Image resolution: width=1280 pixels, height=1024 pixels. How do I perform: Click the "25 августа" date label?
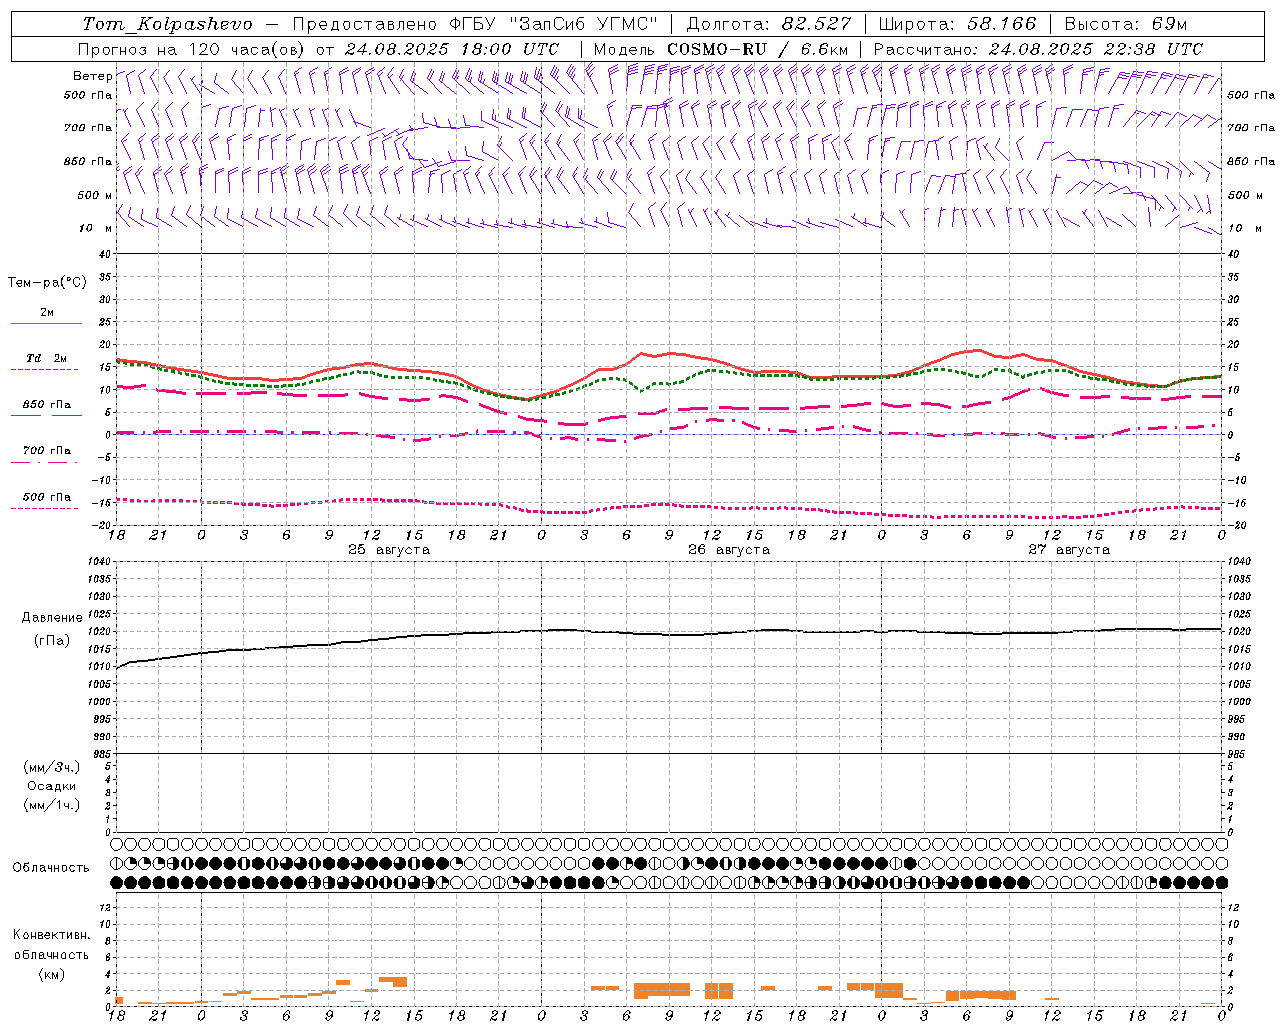[388, 550]
